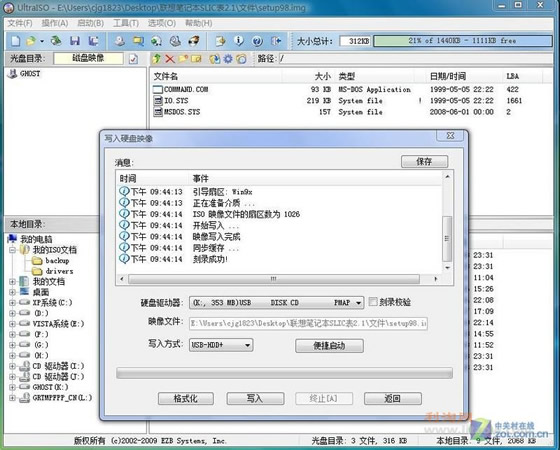This screenshot has width=560, height=450.
Task: Expand the 我的文档 tree node
Action: [12, 281]
